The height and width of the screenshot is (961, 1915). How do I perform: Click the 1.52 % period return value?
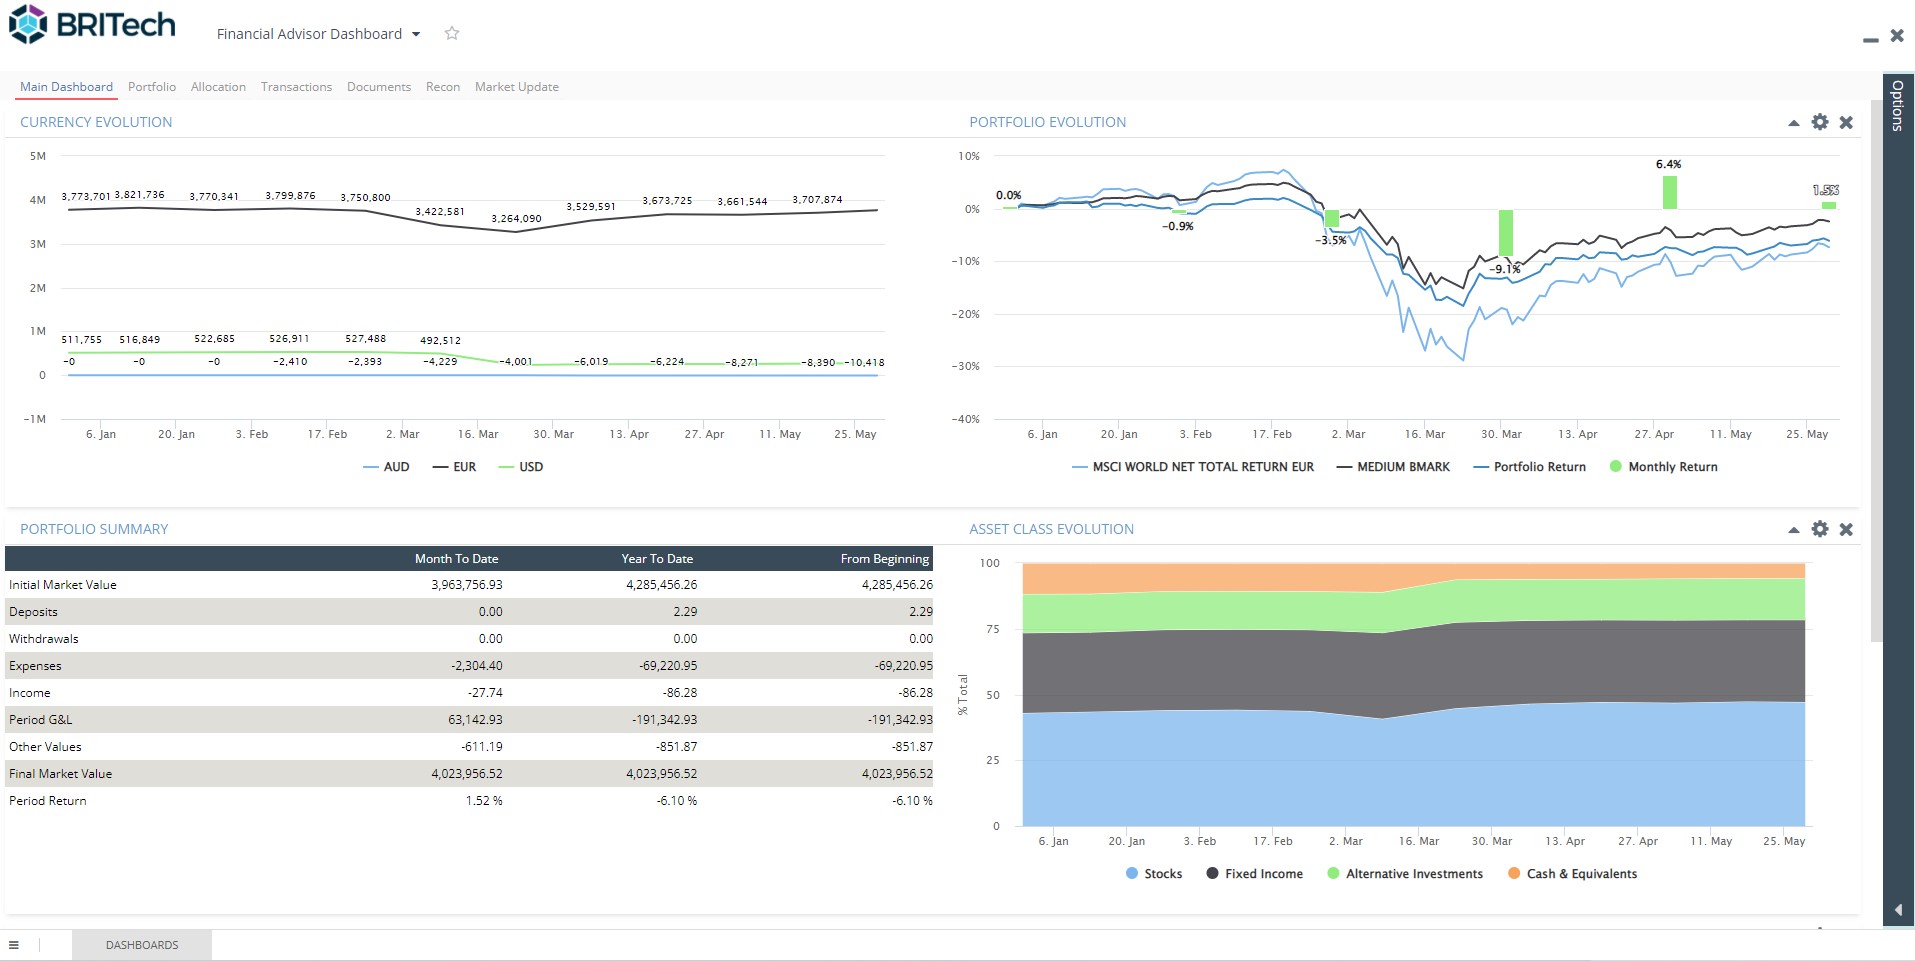[x=484, y=801]
